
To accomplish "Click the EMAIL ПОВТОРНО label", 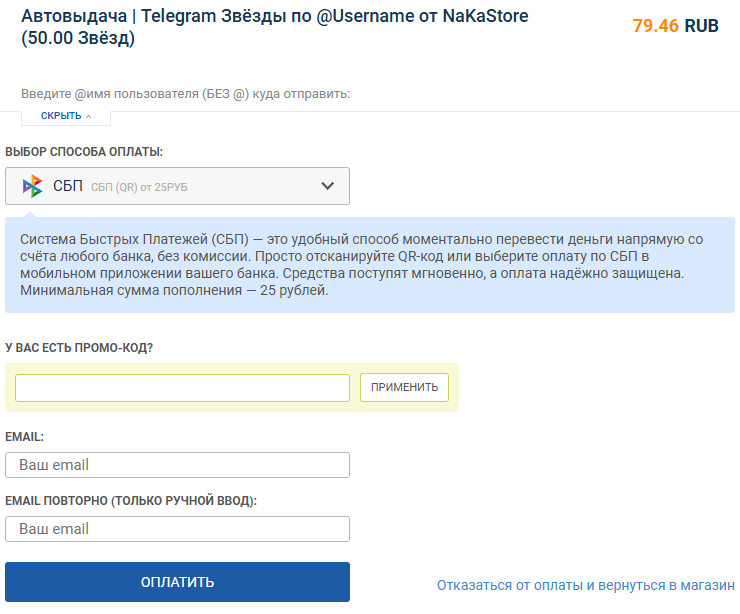I will [x=131, y=501].
